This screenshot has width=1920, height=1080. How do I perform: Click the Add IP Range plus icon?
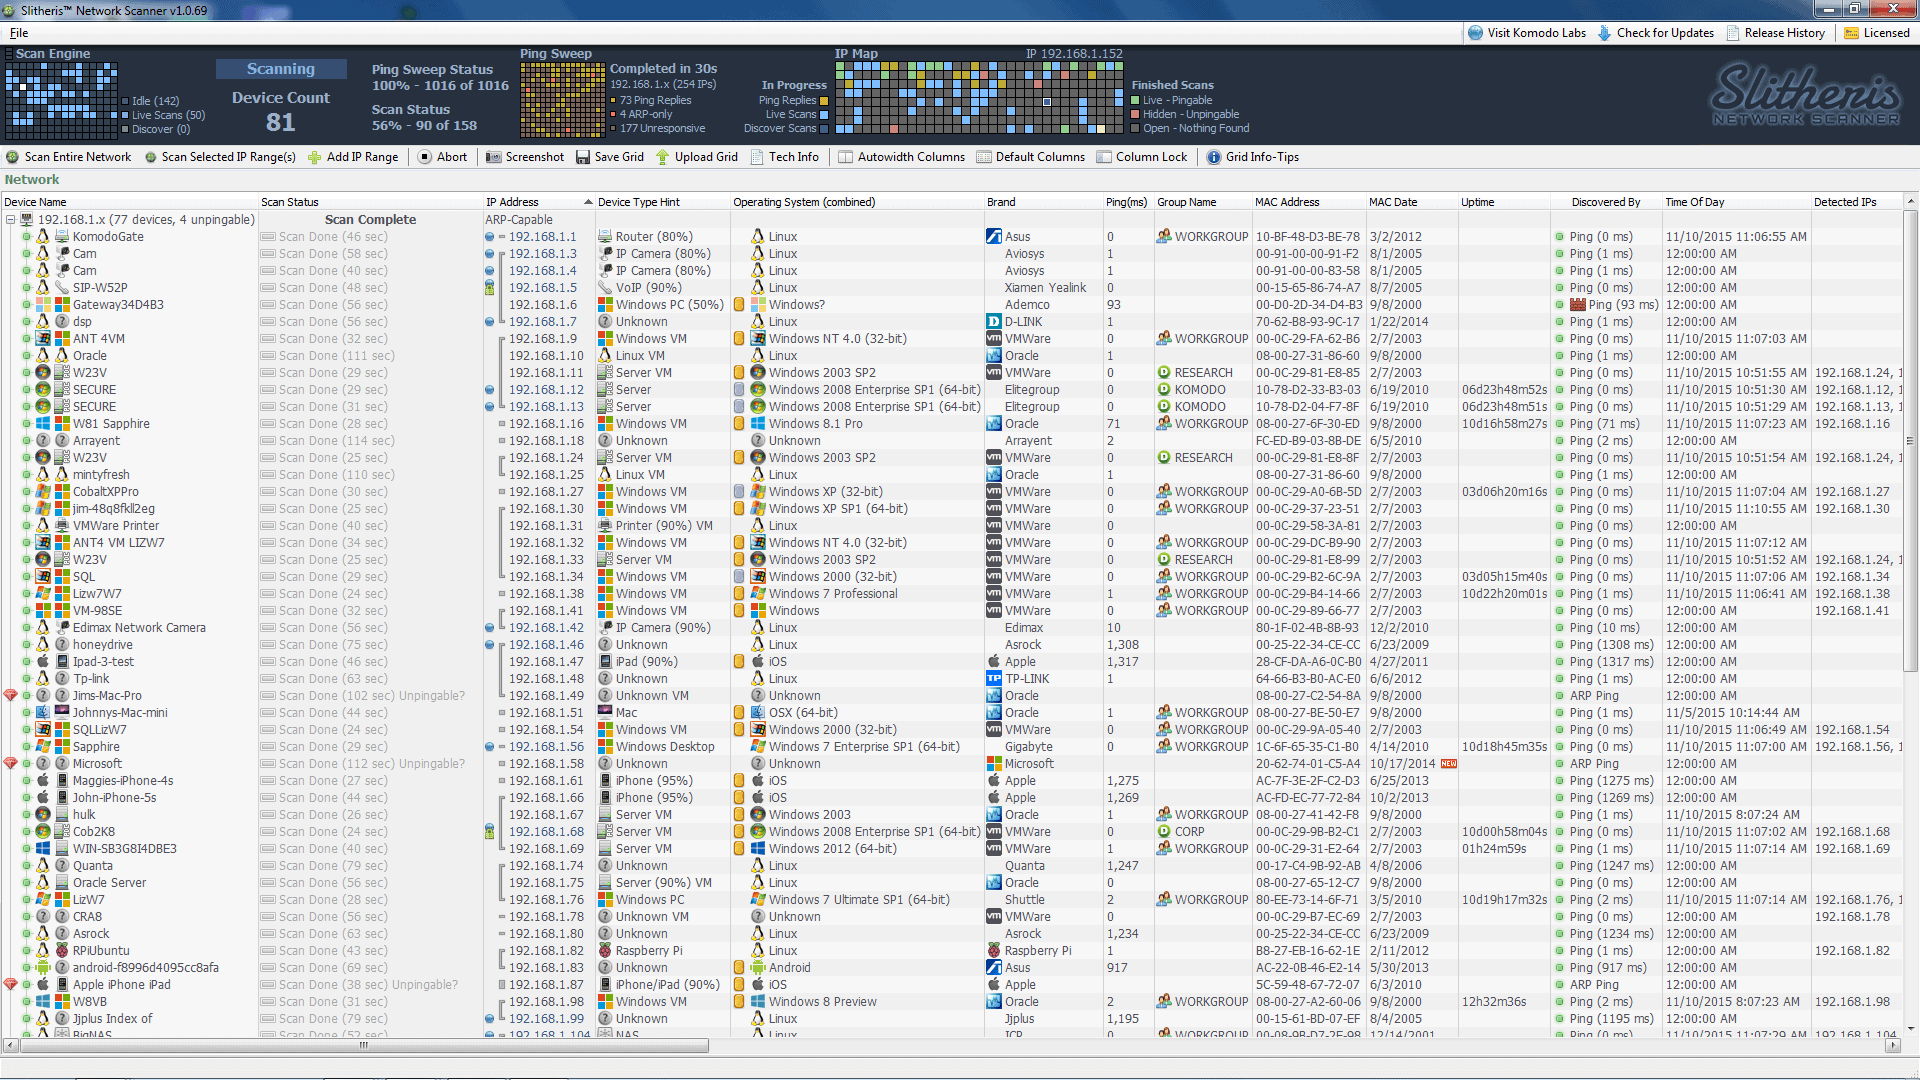pos(315,157)
